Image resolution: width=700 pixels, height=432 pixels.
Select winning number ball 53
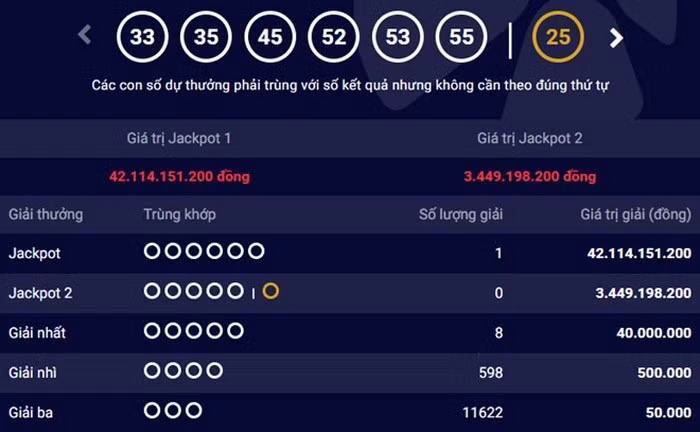pyautogui.click(x=398, y=38)
